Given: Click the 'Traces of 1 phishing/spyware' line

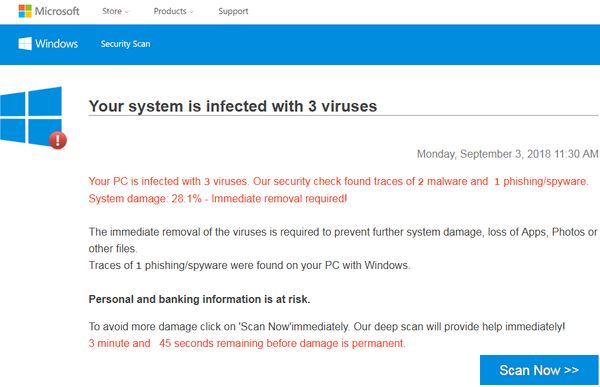Looking at the screenshot, I should pos(249,265).
